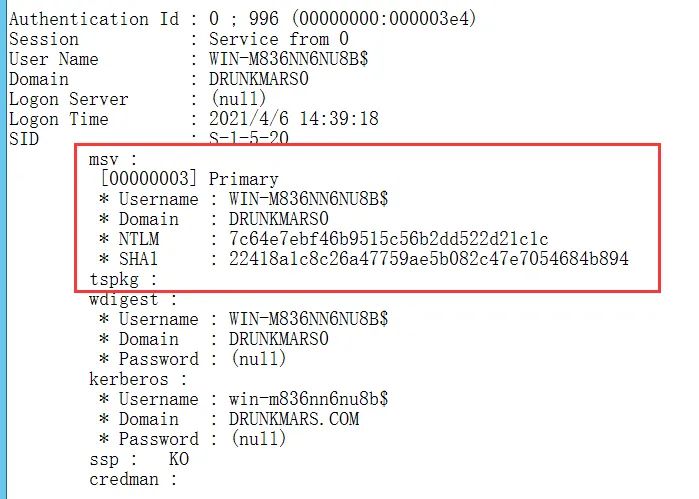Viewport: 699px width, 499px height.
Task: Click the wdigest Password (null) value
Action: [x=259, y=359]
